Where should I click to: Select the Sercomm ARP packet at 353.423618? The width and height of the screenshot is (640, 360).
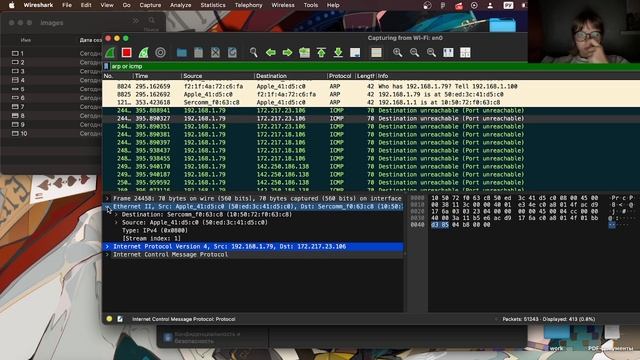point(371,102)
